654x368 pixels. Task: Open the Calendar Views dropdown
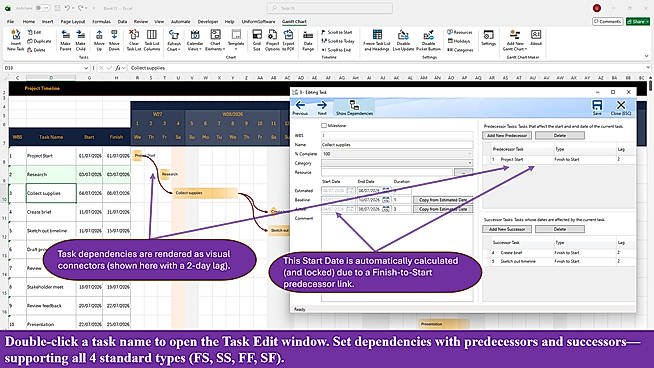tap(195, 40)
